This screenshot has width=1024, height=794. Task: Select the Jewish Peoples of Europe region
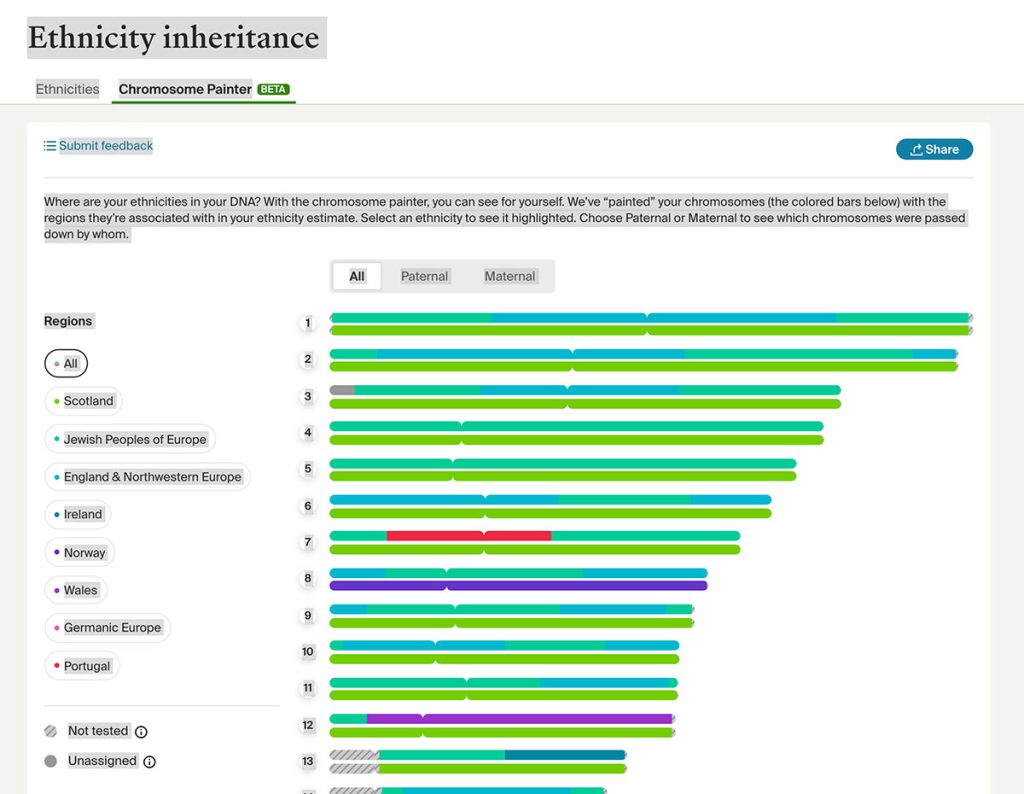pos(130,439)
